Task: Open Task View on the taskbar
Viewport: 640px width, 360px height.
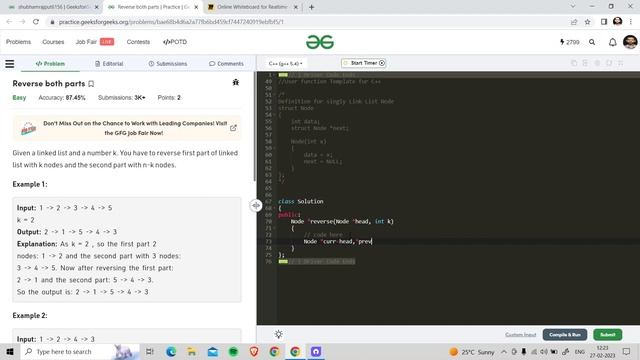Action: tap(149, 351)
